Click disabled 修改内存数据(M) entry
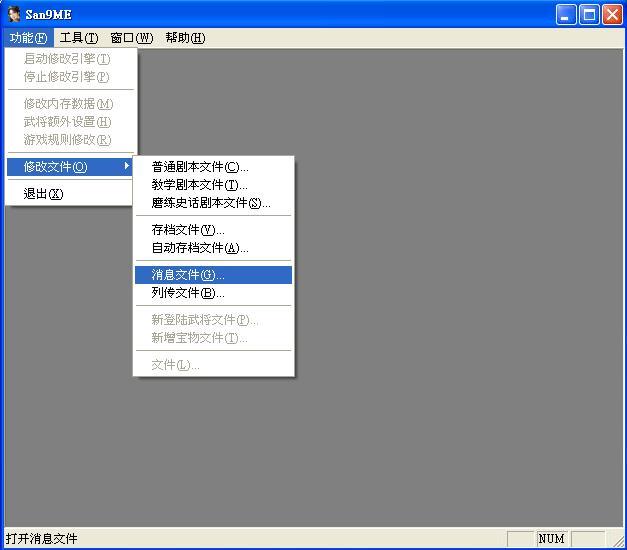The width and height of the screenshot is (627, 550). click(x=70, y=104)
